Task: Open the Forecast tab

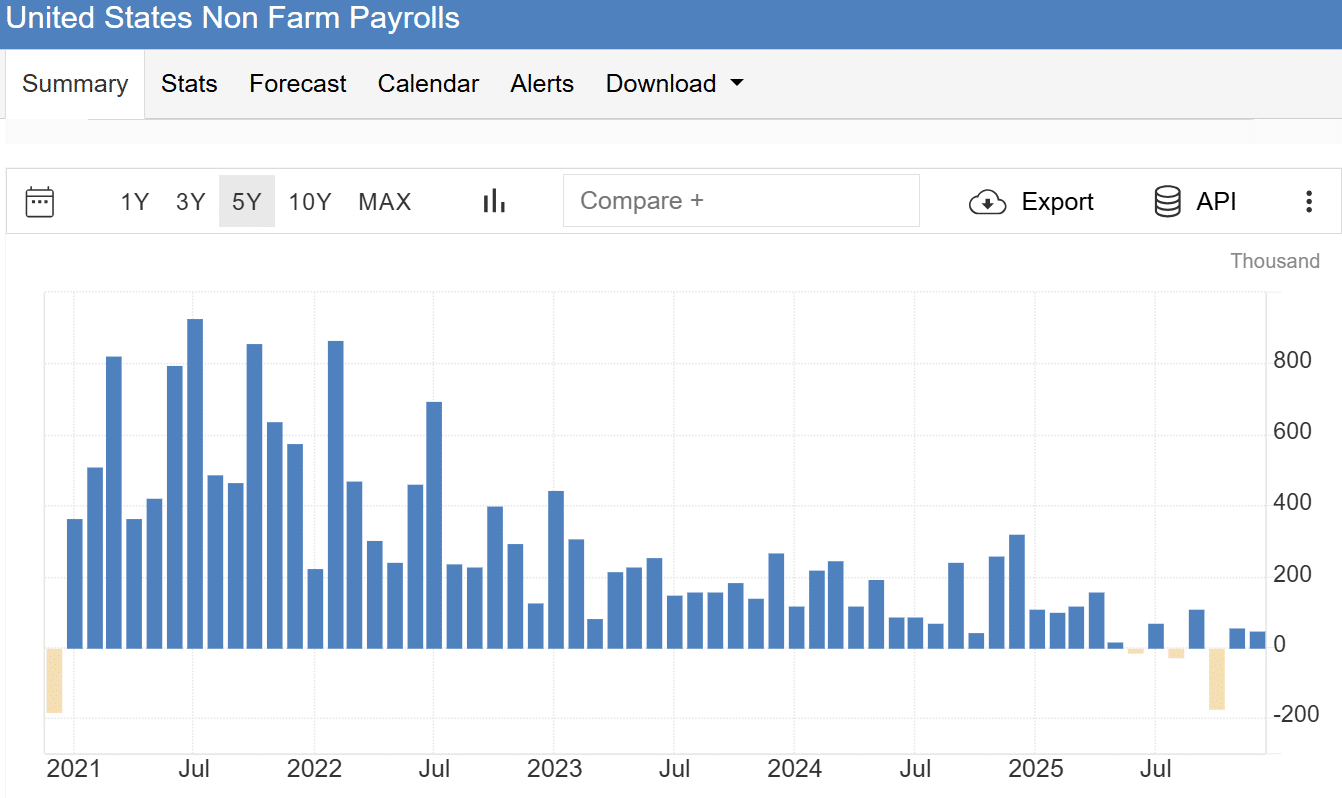Action: click(x=298, y=84)
